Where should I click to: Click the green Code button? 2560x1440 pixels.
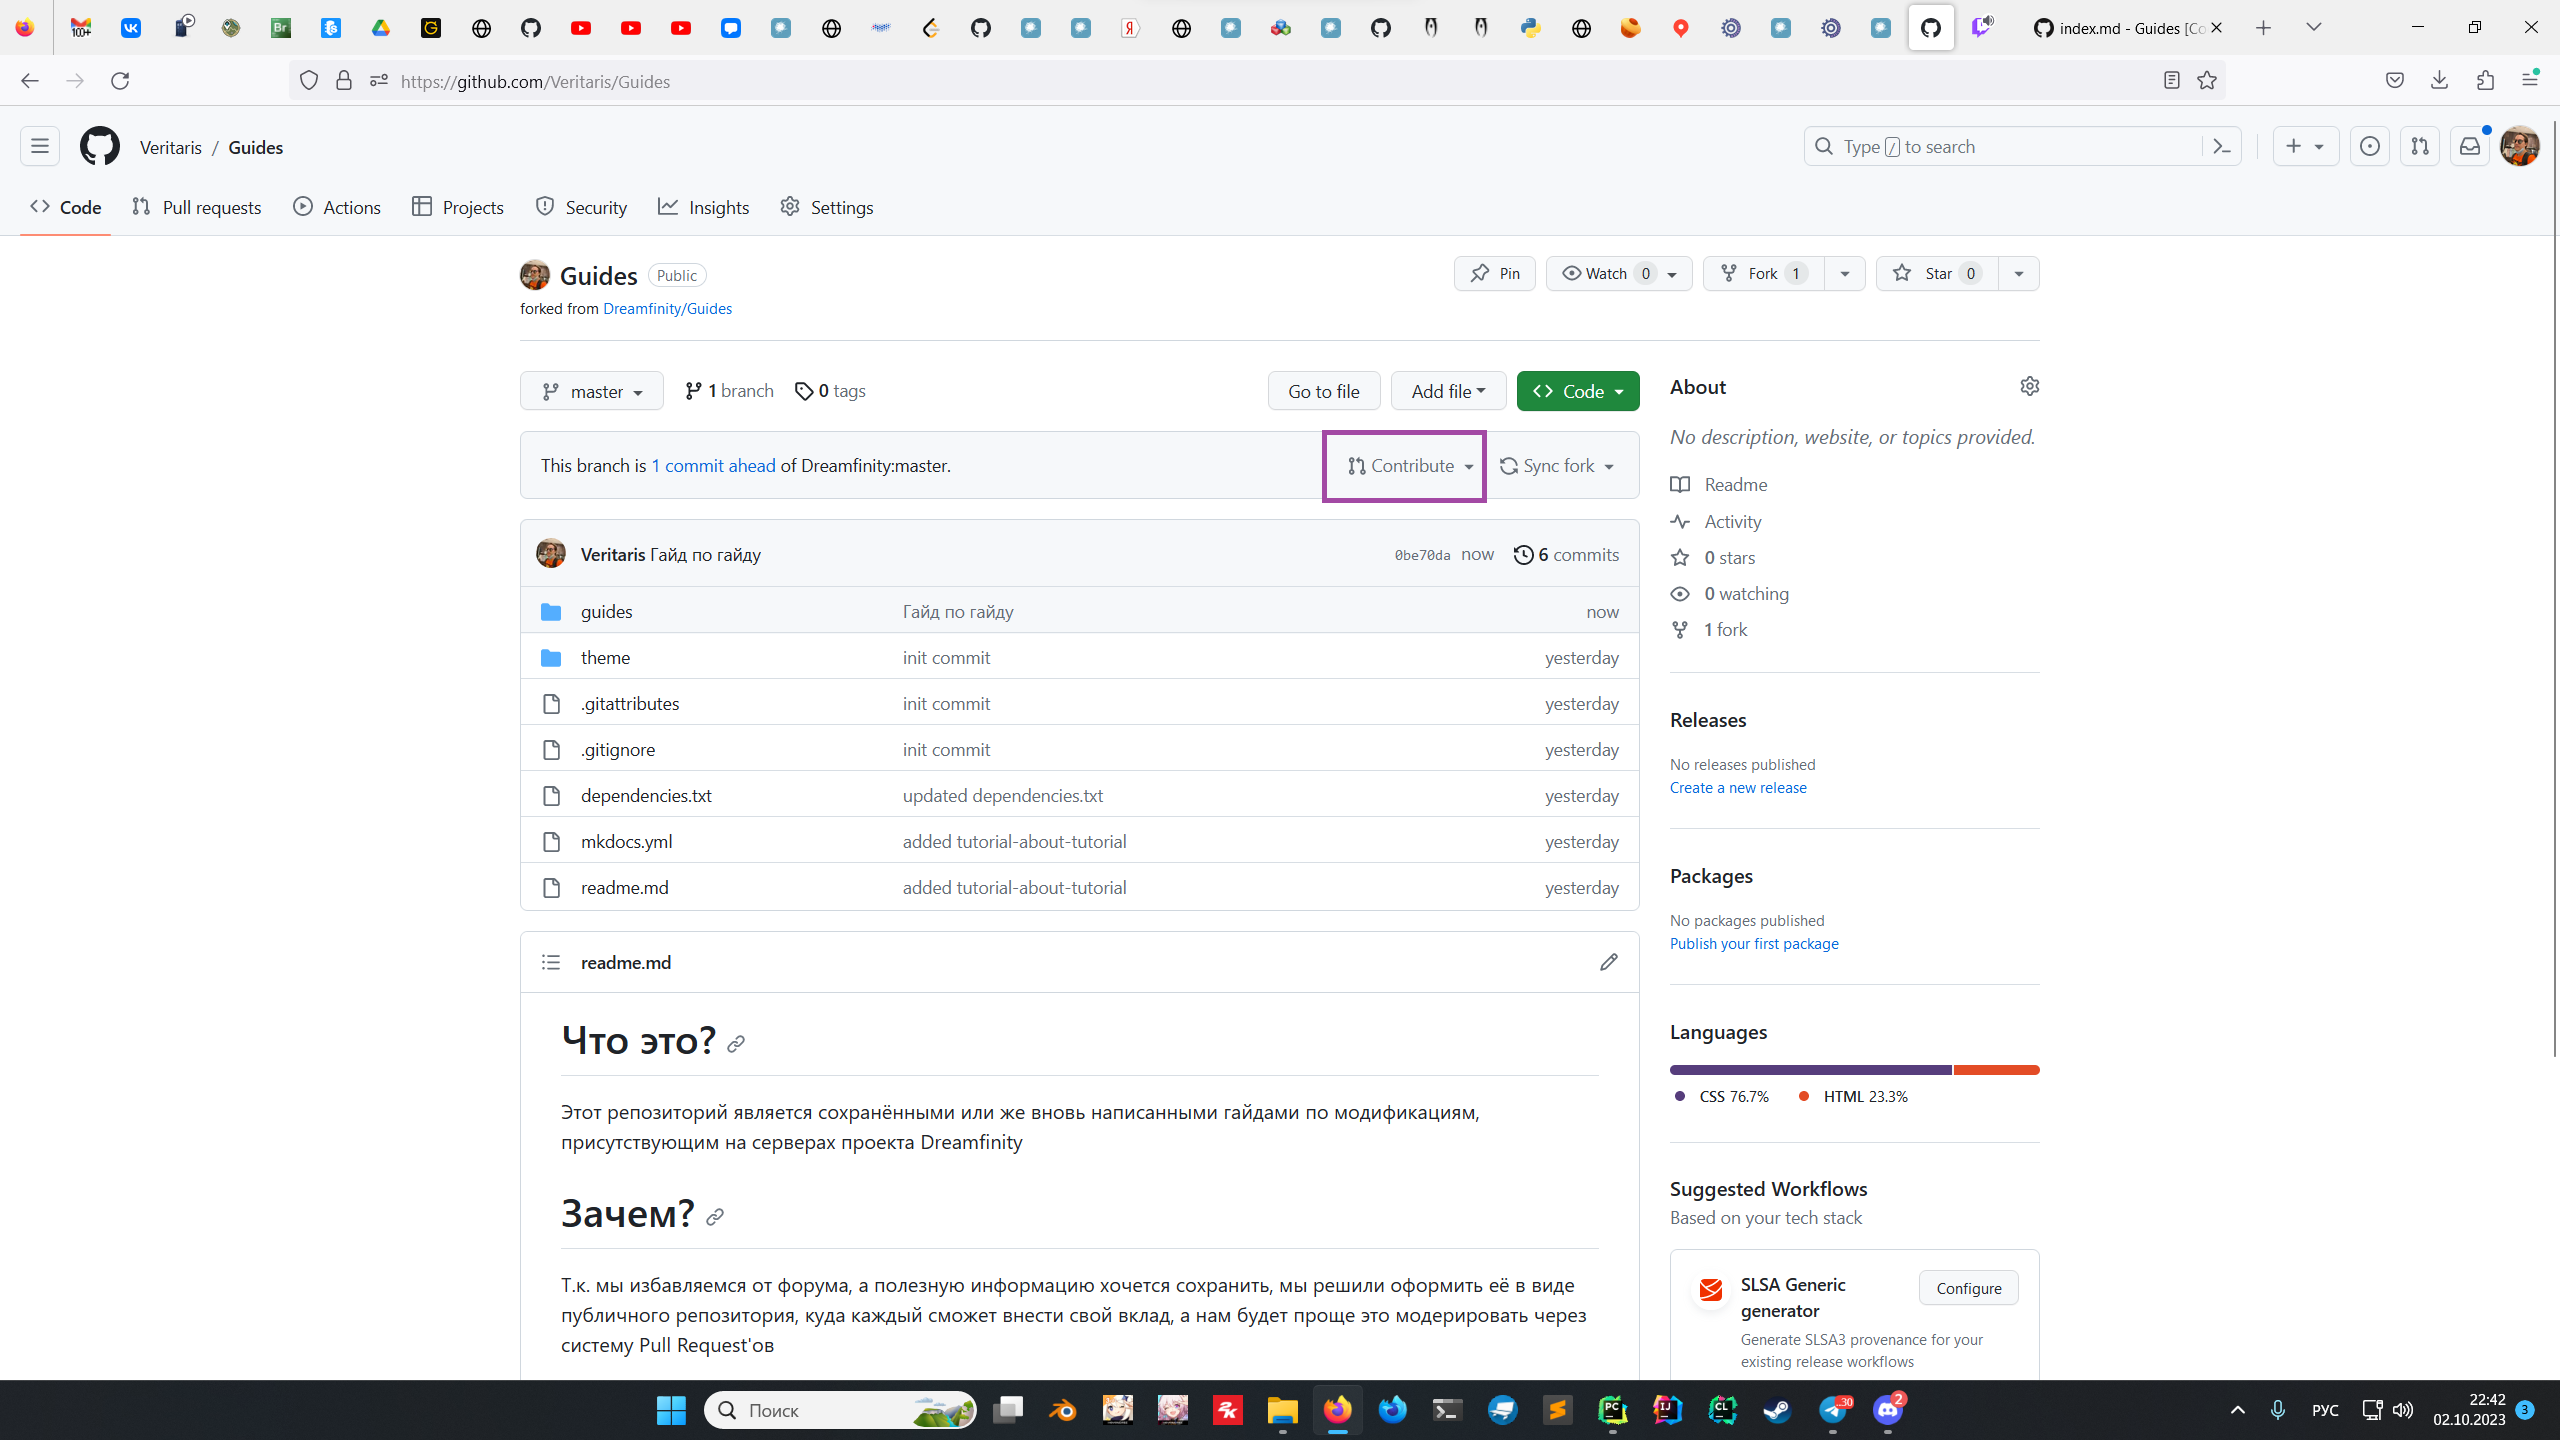pos(1577,391)
